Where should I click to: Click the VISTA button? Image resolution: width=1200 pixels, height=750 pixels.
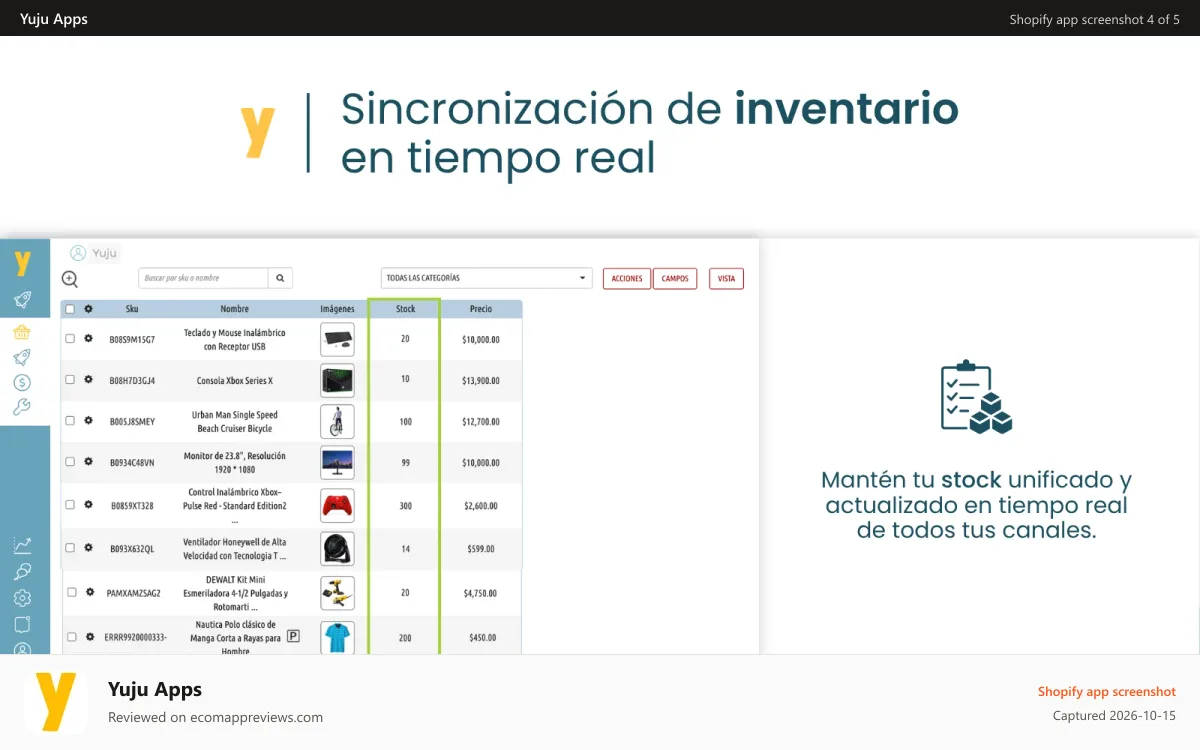click(726, 278)
